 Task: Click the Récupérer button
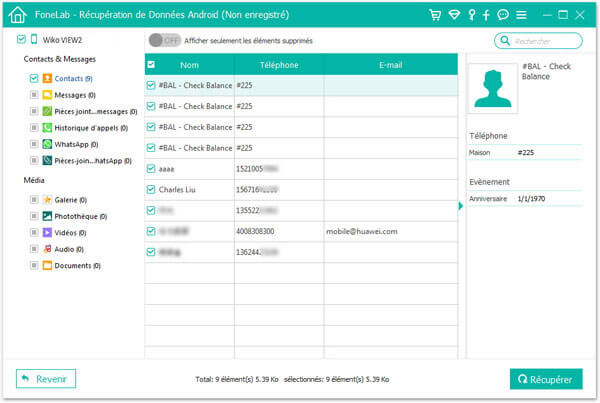546,379
